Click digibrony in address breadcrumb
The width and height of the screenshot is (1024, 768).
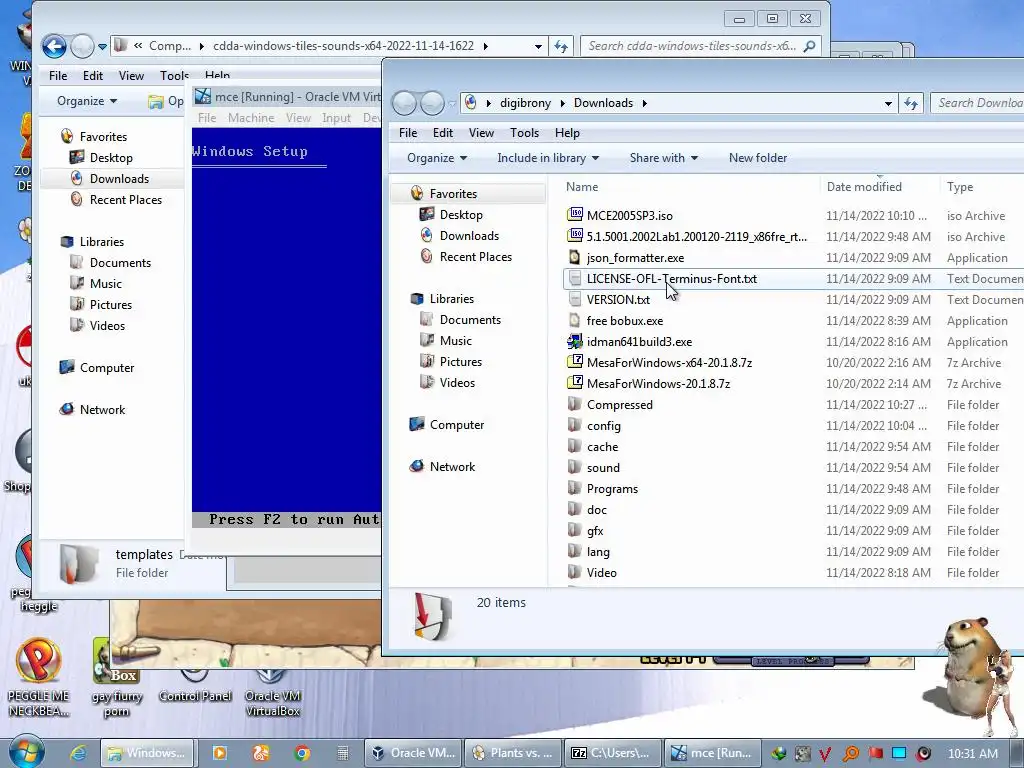pos(525,103)
